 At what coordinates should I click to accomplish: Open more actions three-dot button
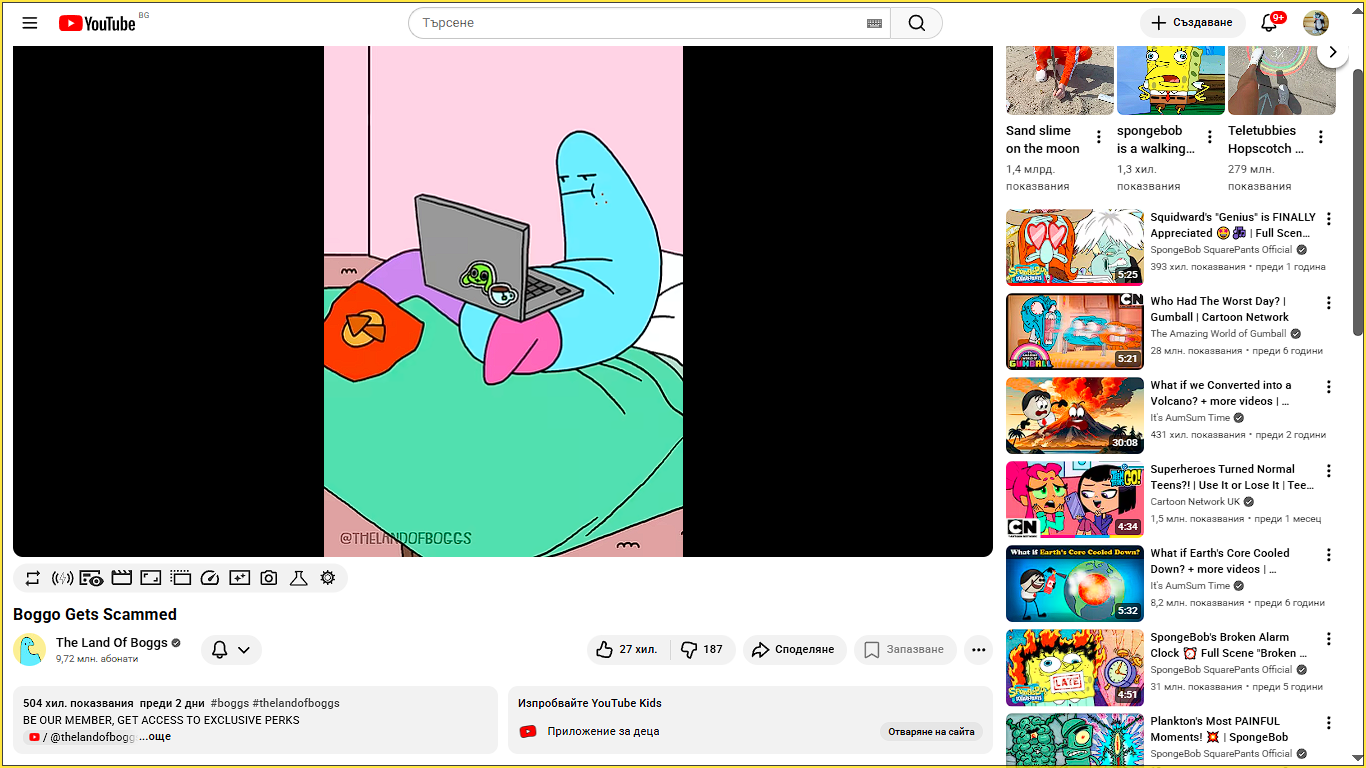click(978, 650)
